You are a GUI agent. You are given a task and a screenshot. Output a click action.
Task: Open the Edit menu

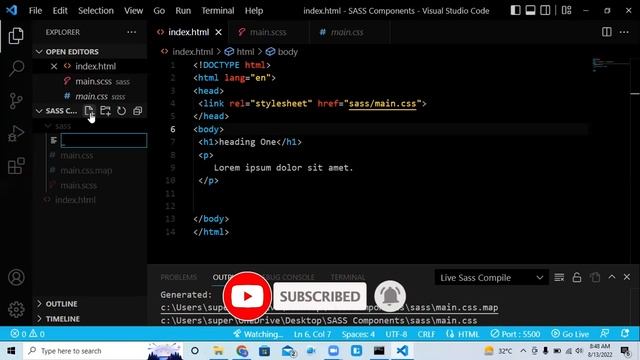tap(60, 11)
